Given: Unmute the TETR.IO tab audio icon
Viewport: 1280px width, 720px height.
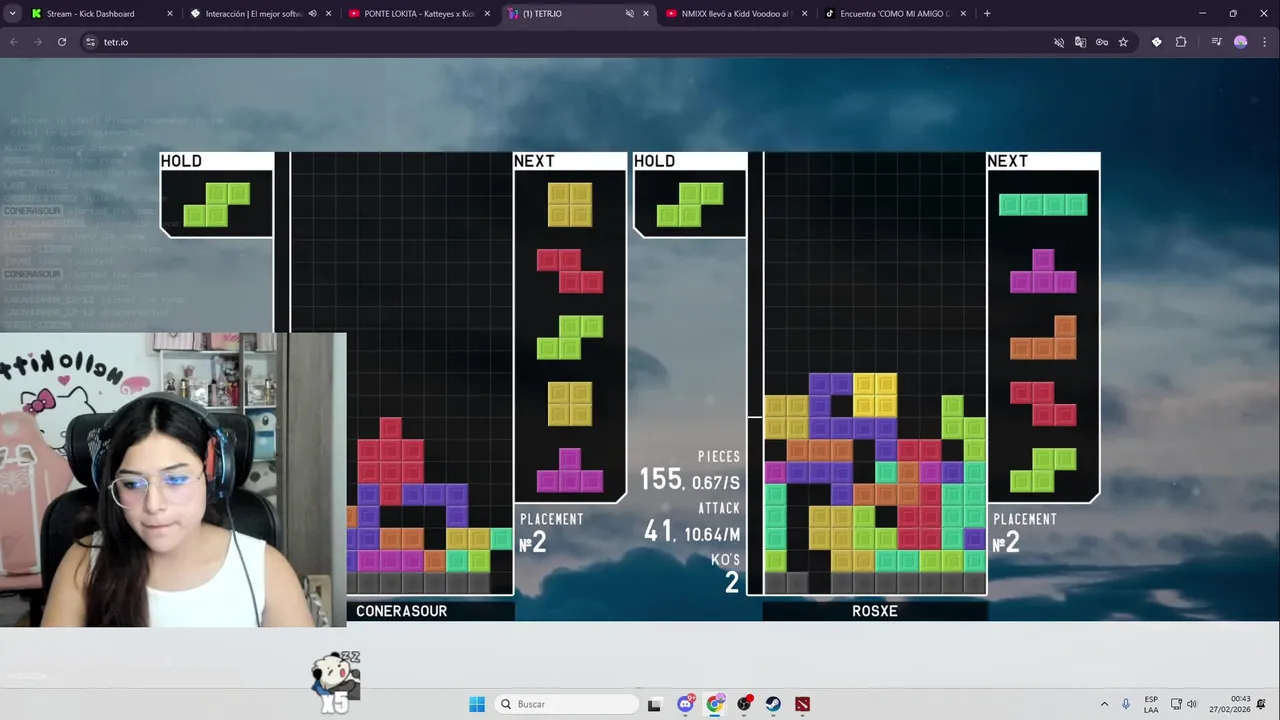Looking at the screenshot, I should 630,14.
